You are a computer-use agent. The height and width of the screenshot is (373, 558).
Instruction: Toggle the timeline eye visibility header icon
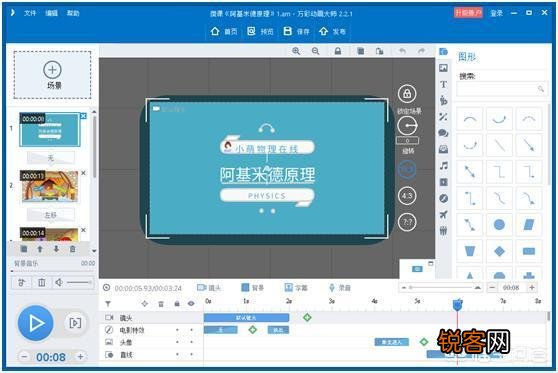point(191,304)
